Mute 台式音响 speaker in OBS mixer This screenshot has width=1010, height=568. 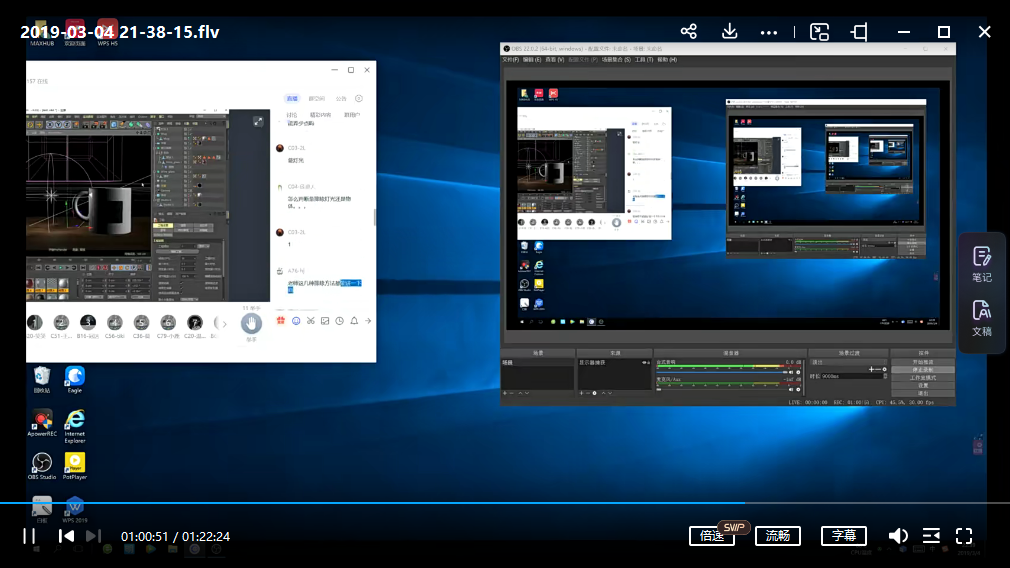(x=792, y=372)
